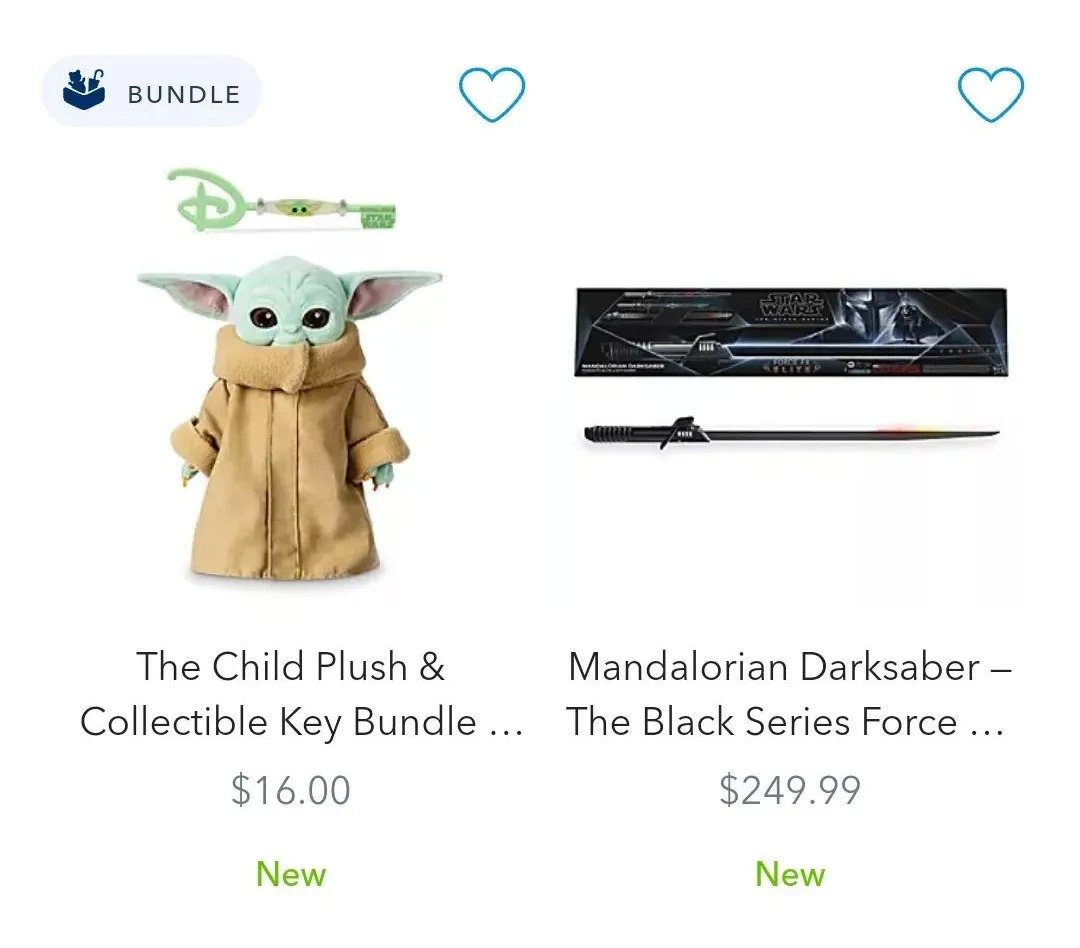Click New tag under Darksaber

coord(790,874)
